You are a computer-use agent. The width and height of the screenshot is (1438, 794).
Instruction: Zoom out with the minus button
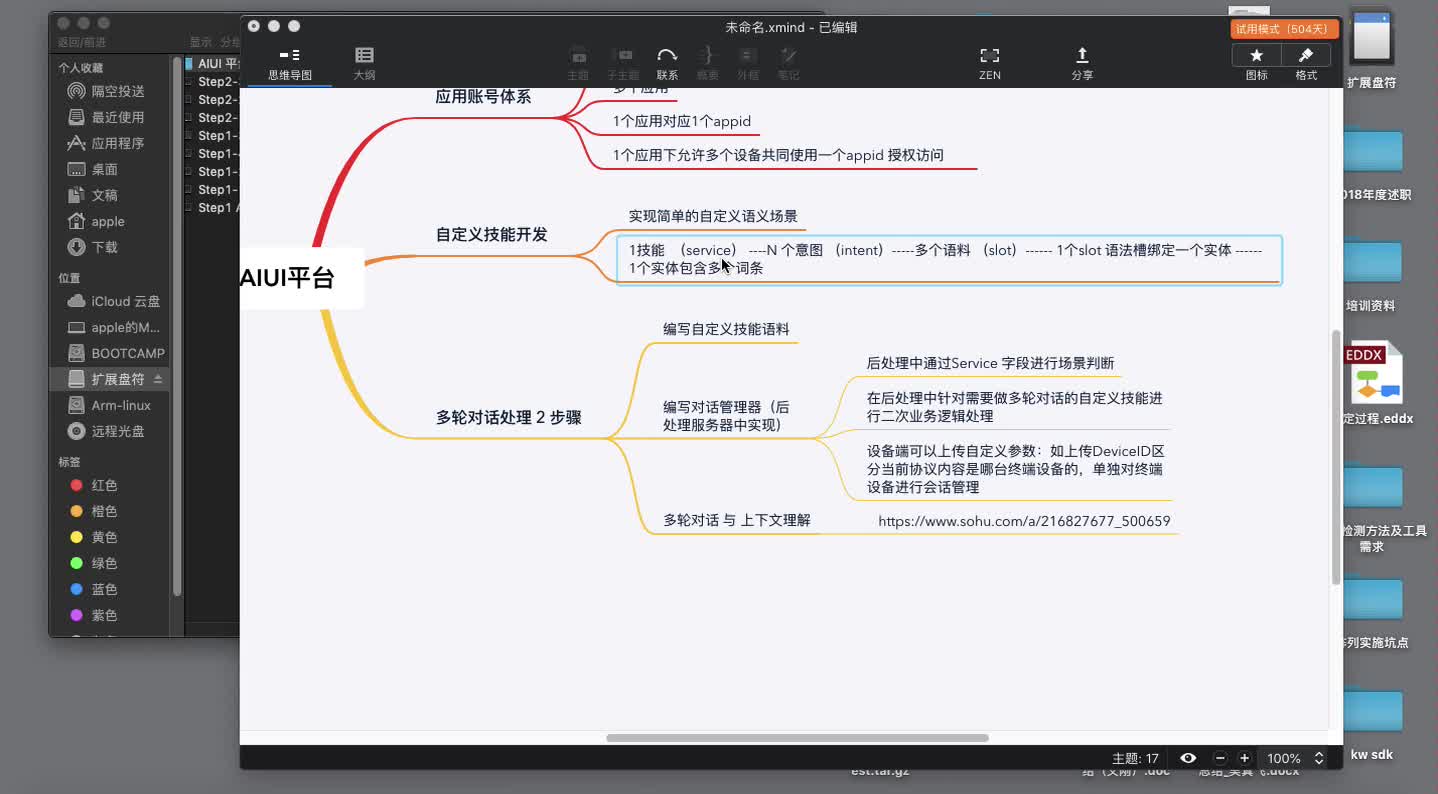(x=1220, y=758)
